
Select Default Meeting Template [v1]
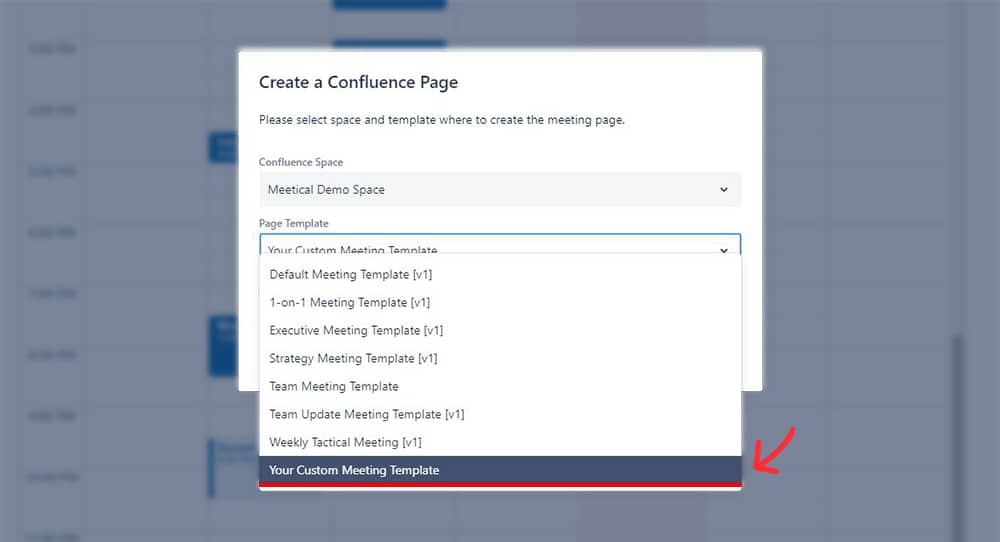(500, 274)
